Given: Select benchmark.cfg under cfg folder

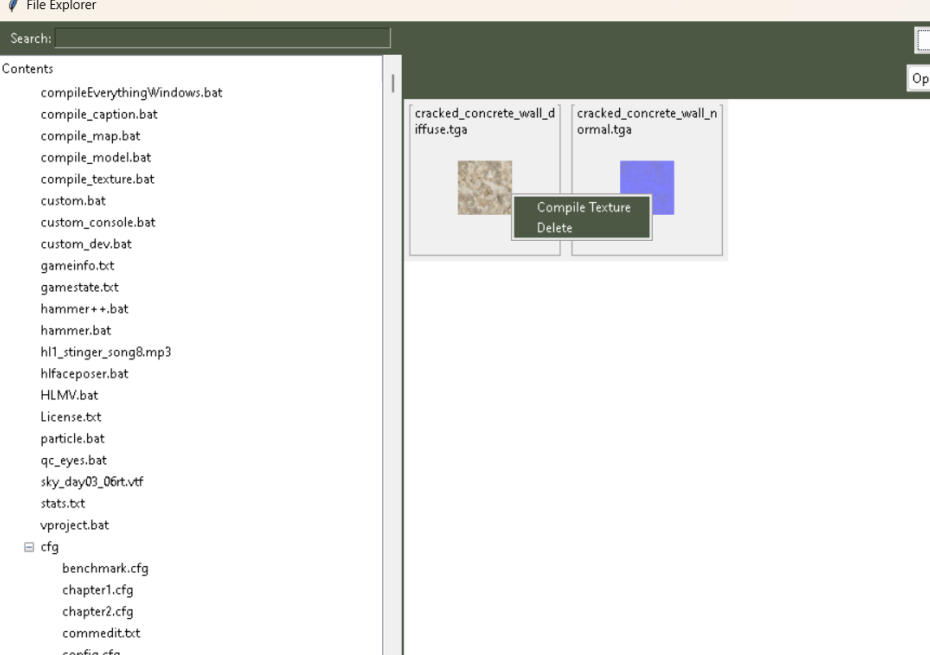Looking at the screenshot, I should pyautogui.click(x=105, y=568).
